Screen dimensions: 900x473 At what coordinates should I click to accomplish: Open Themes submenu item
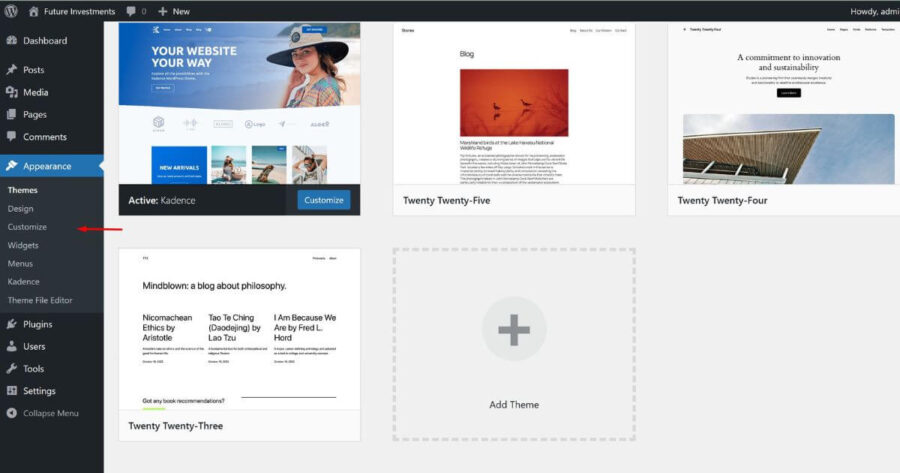[22, 190]
